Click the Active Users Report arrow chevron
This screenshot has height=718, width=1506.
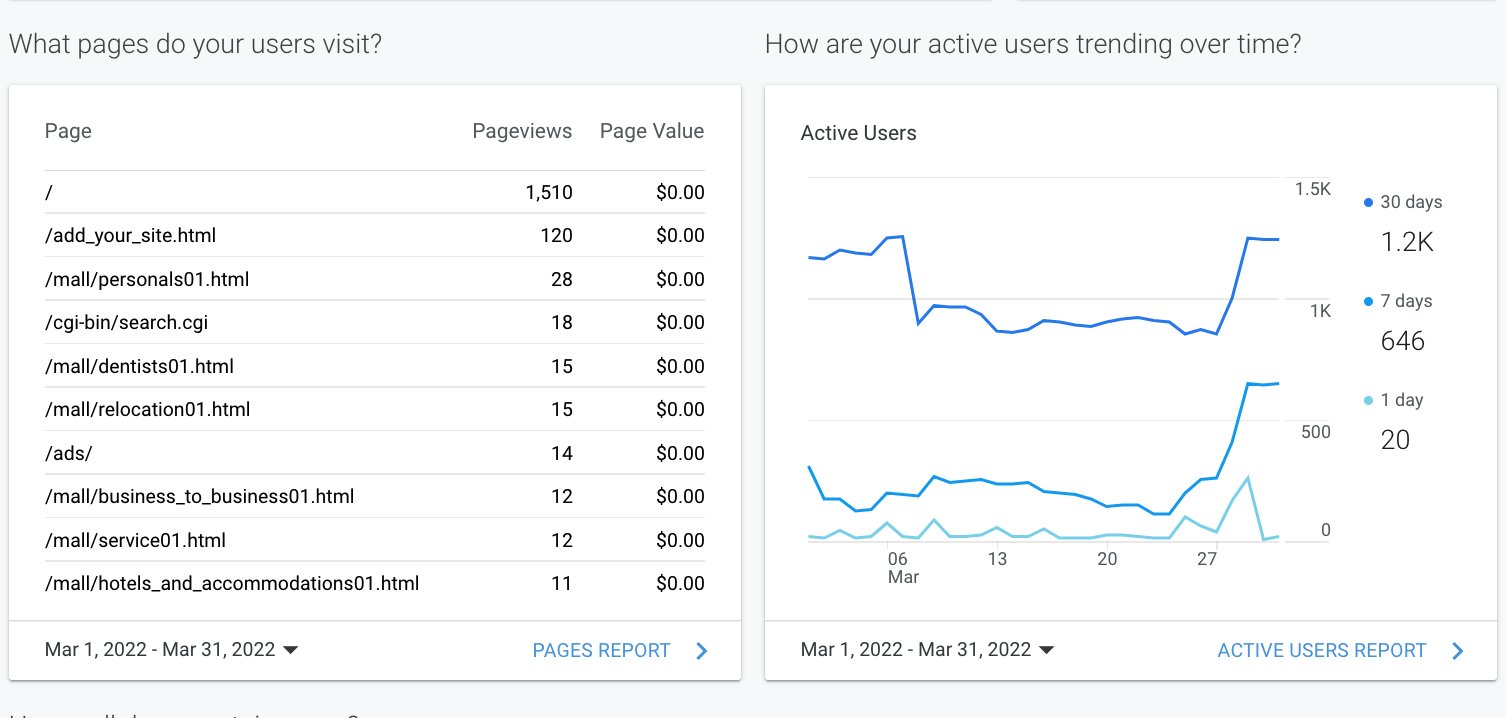point(1458,651)
